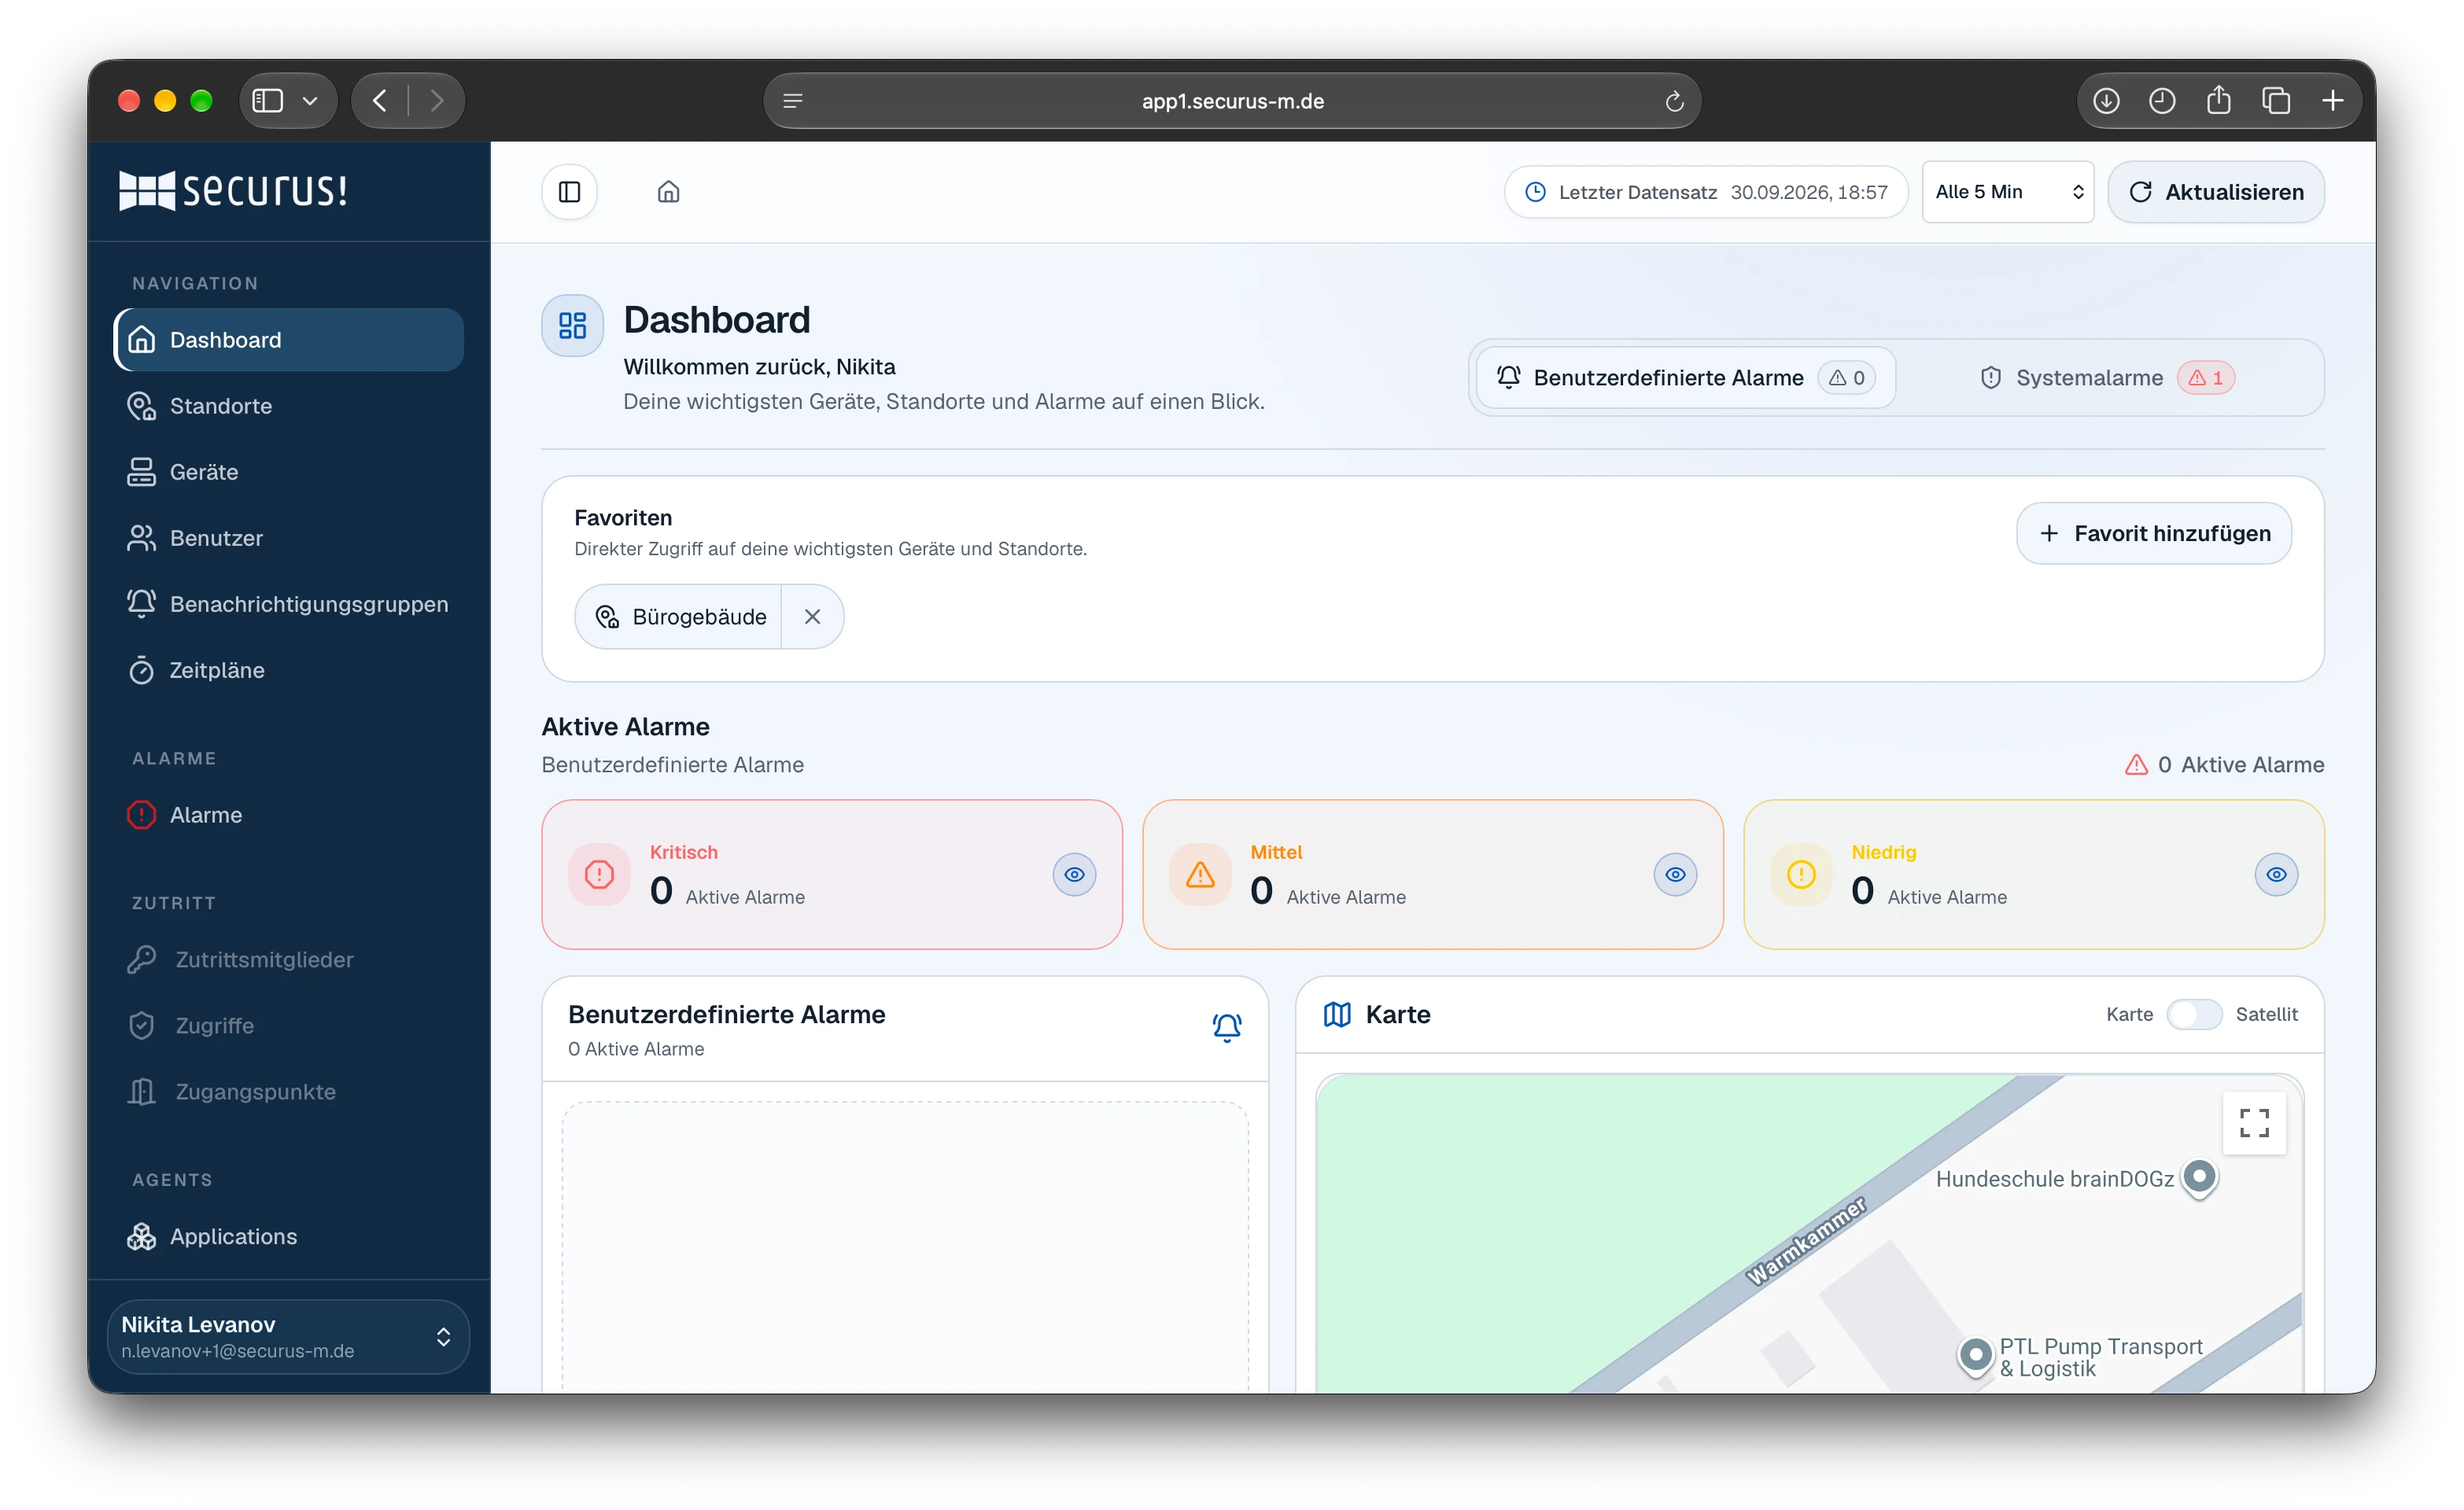Toggle the Karte/Satellit map switch
Viewport: 2464px width, 1510px height.
[2193, 1014]
